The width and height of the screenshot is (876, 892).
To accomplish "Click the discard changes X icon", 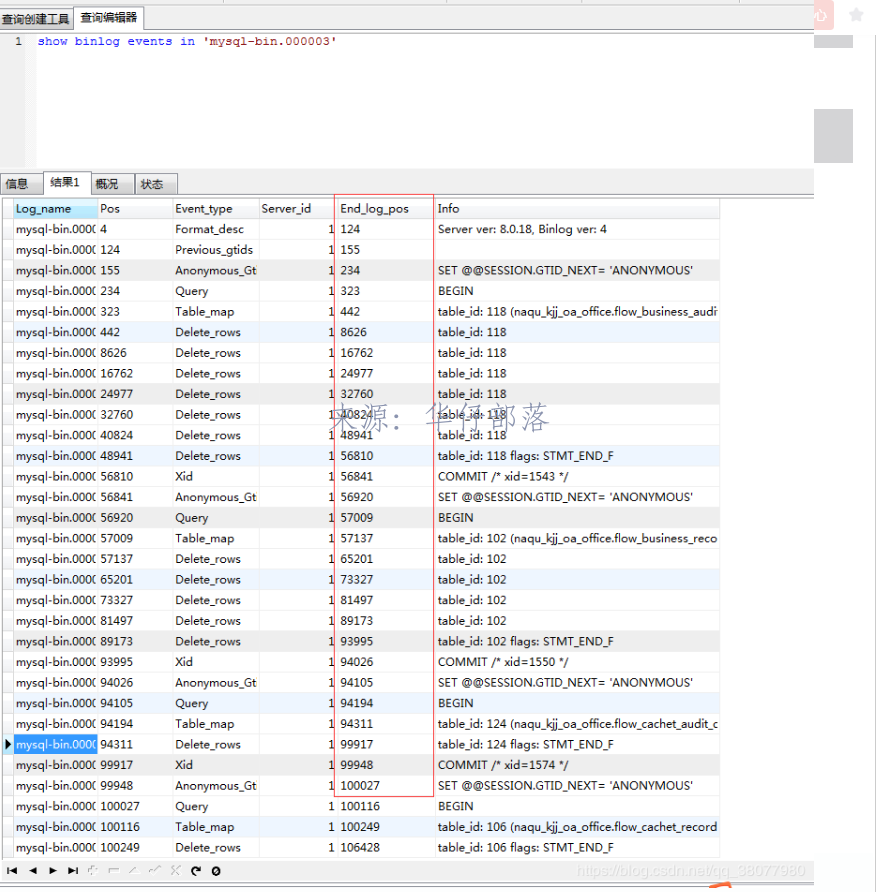I will point(175,870).
